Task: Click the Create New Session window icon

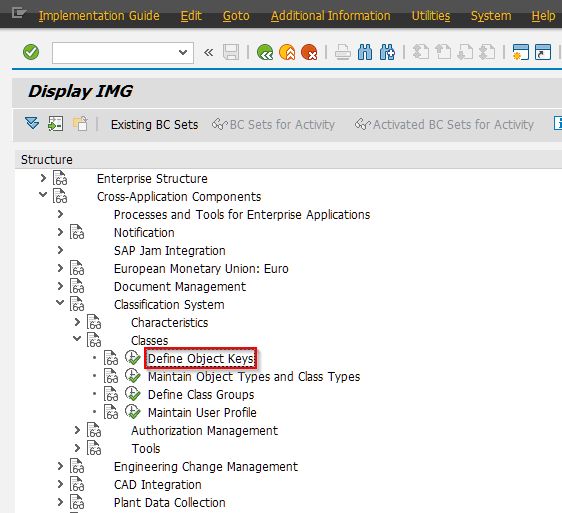Action: [520, 52]
